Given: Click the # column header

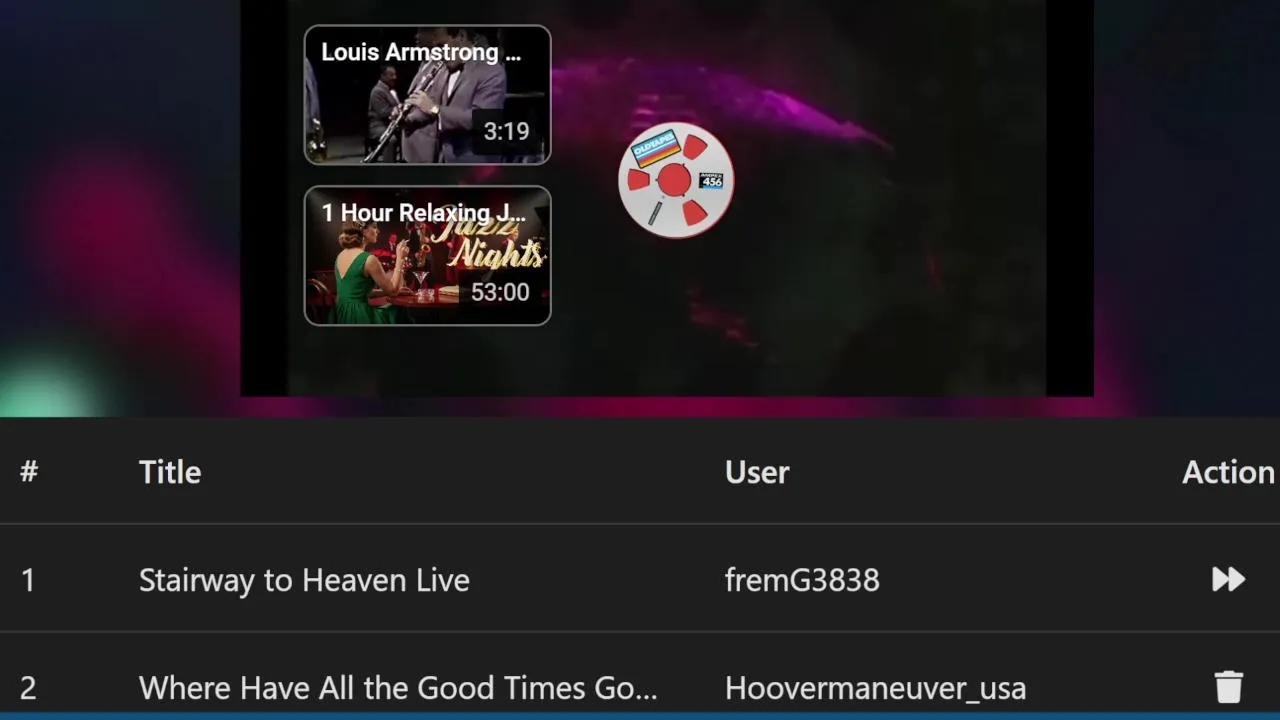Looking at the screenshot, I should click(29, 471).
